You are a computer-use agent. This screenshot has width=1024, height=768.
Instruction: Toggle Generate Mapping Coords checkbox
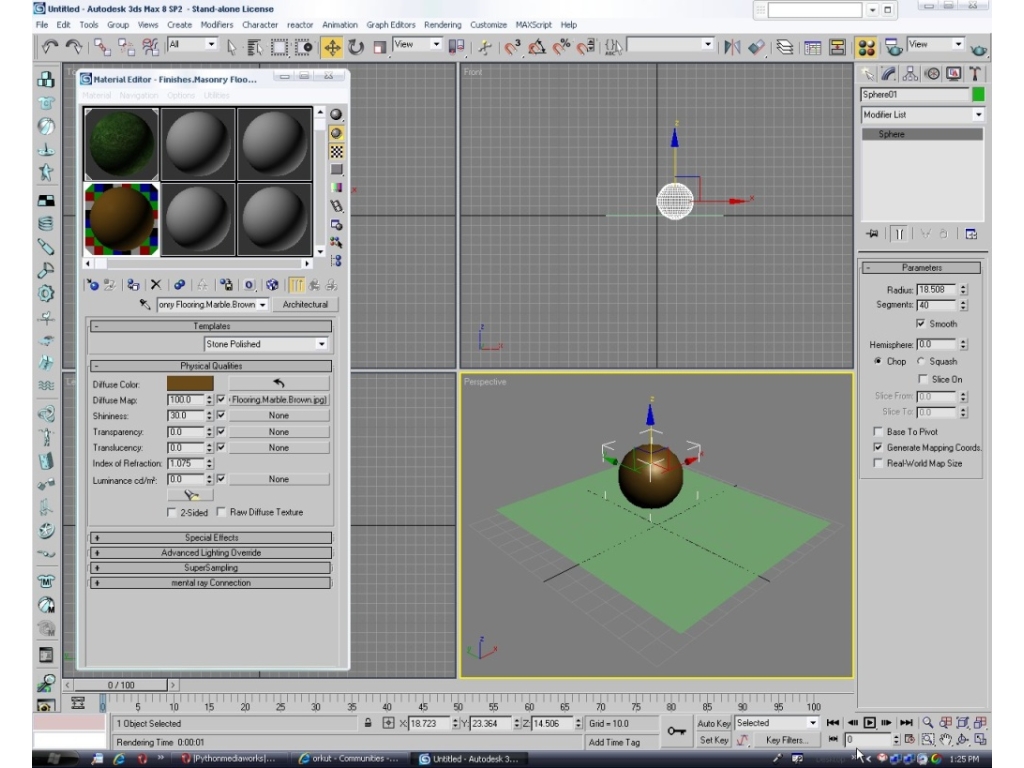(x=878, y=447)
